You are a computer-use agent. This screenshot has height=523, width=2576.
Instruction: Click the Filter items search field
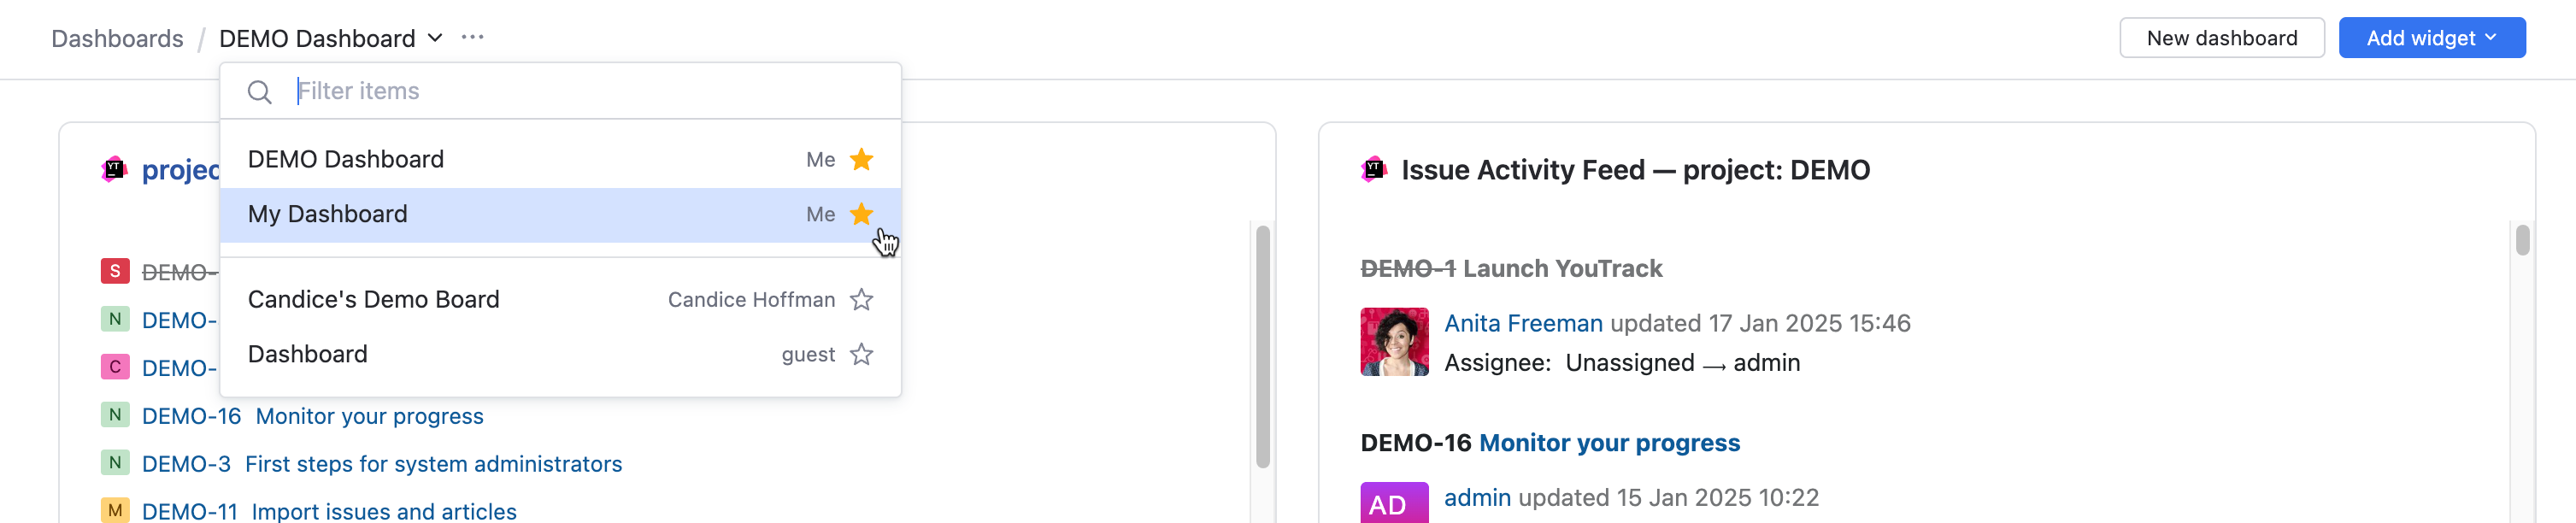click(x=590, y=92)
